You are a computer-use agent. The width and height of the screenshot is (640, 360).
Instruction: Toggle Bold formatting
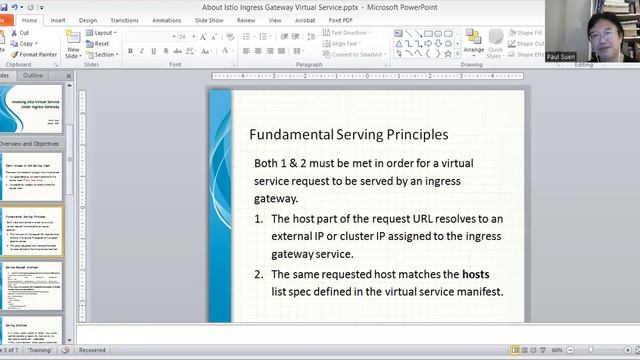click(130, 51)
